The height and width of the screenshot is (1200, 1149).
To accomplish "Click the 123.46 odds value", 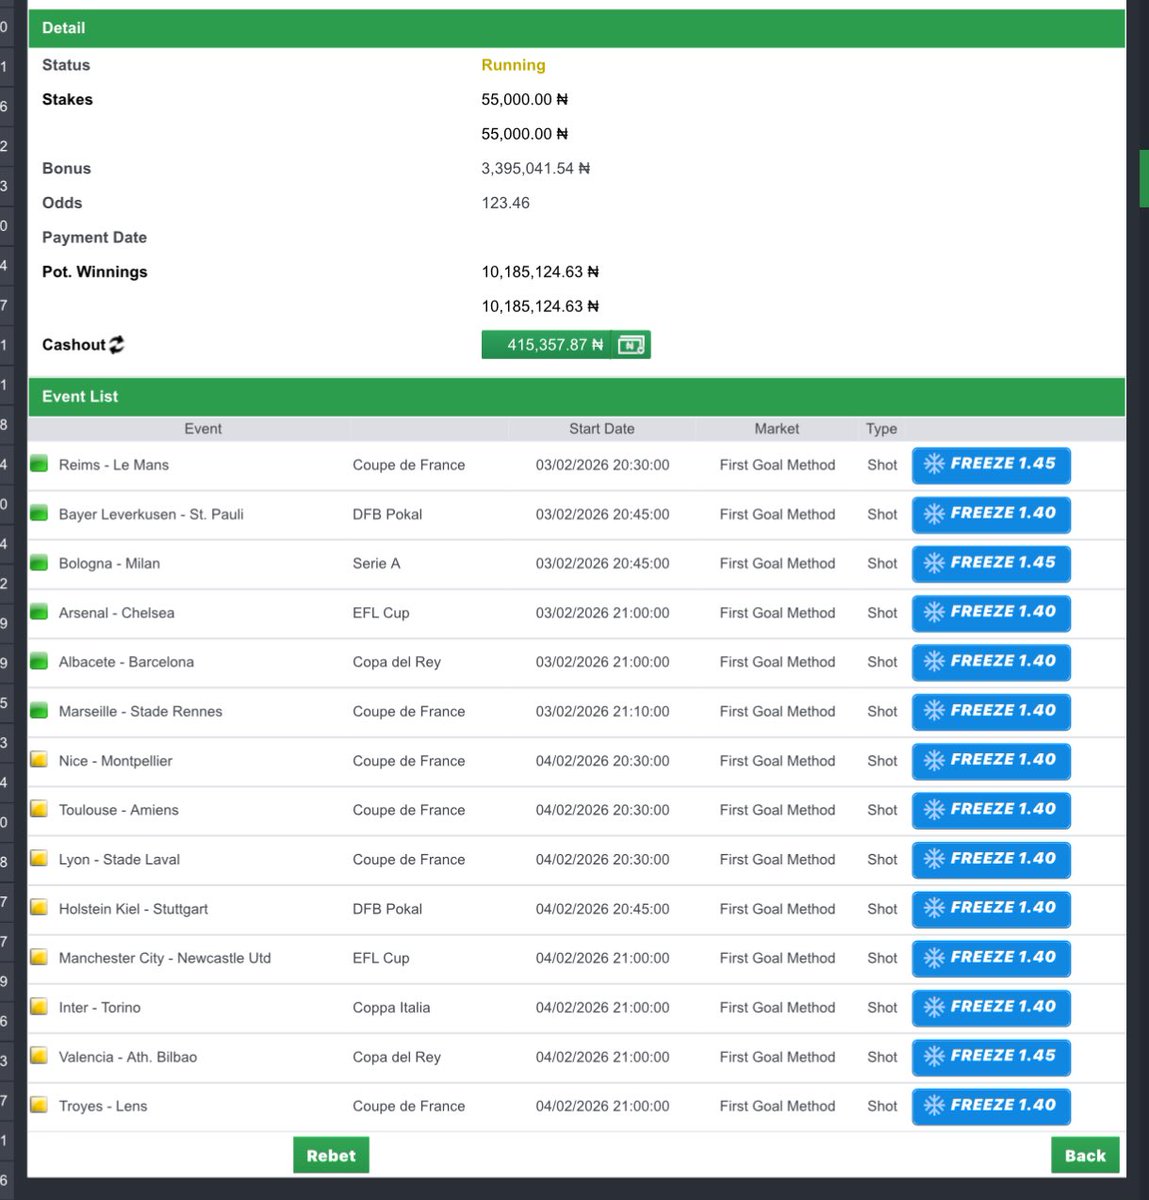I will point(505,203).
